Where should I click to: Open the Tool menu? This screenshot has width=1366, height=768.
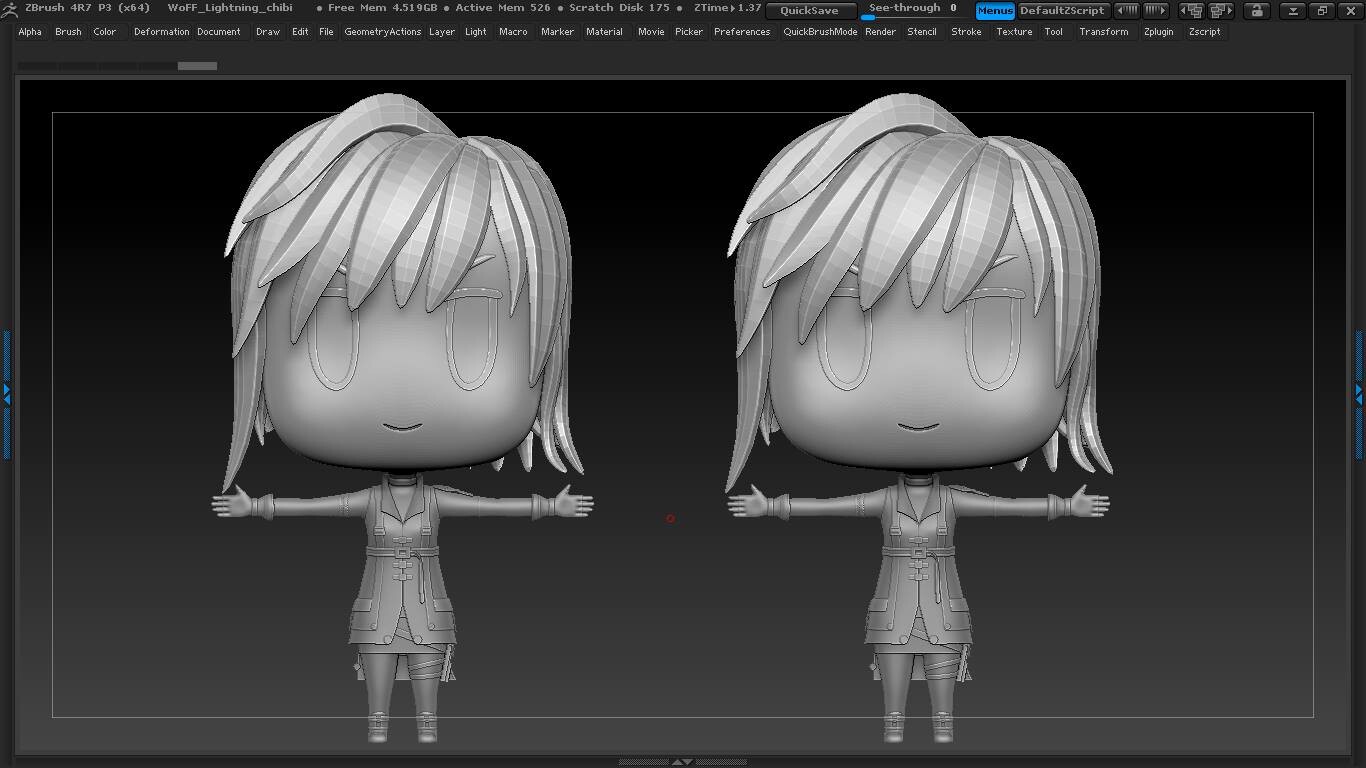click(x=1053, y=32)
